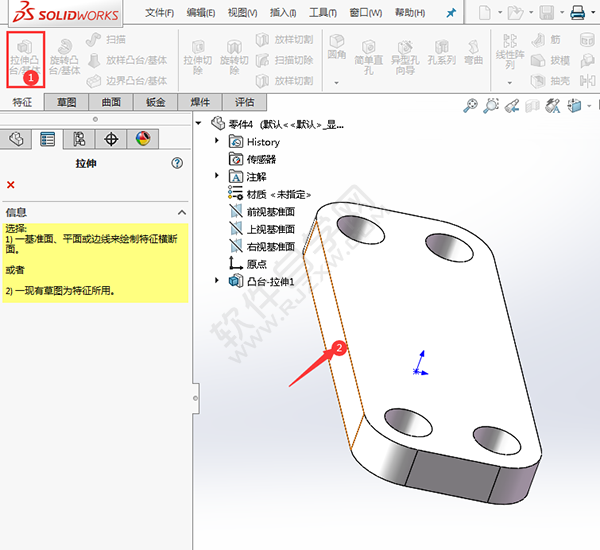Pin the SolidWorks menu bar
The height and width of the screenshot is (550, 600).
tap(451, 13)
